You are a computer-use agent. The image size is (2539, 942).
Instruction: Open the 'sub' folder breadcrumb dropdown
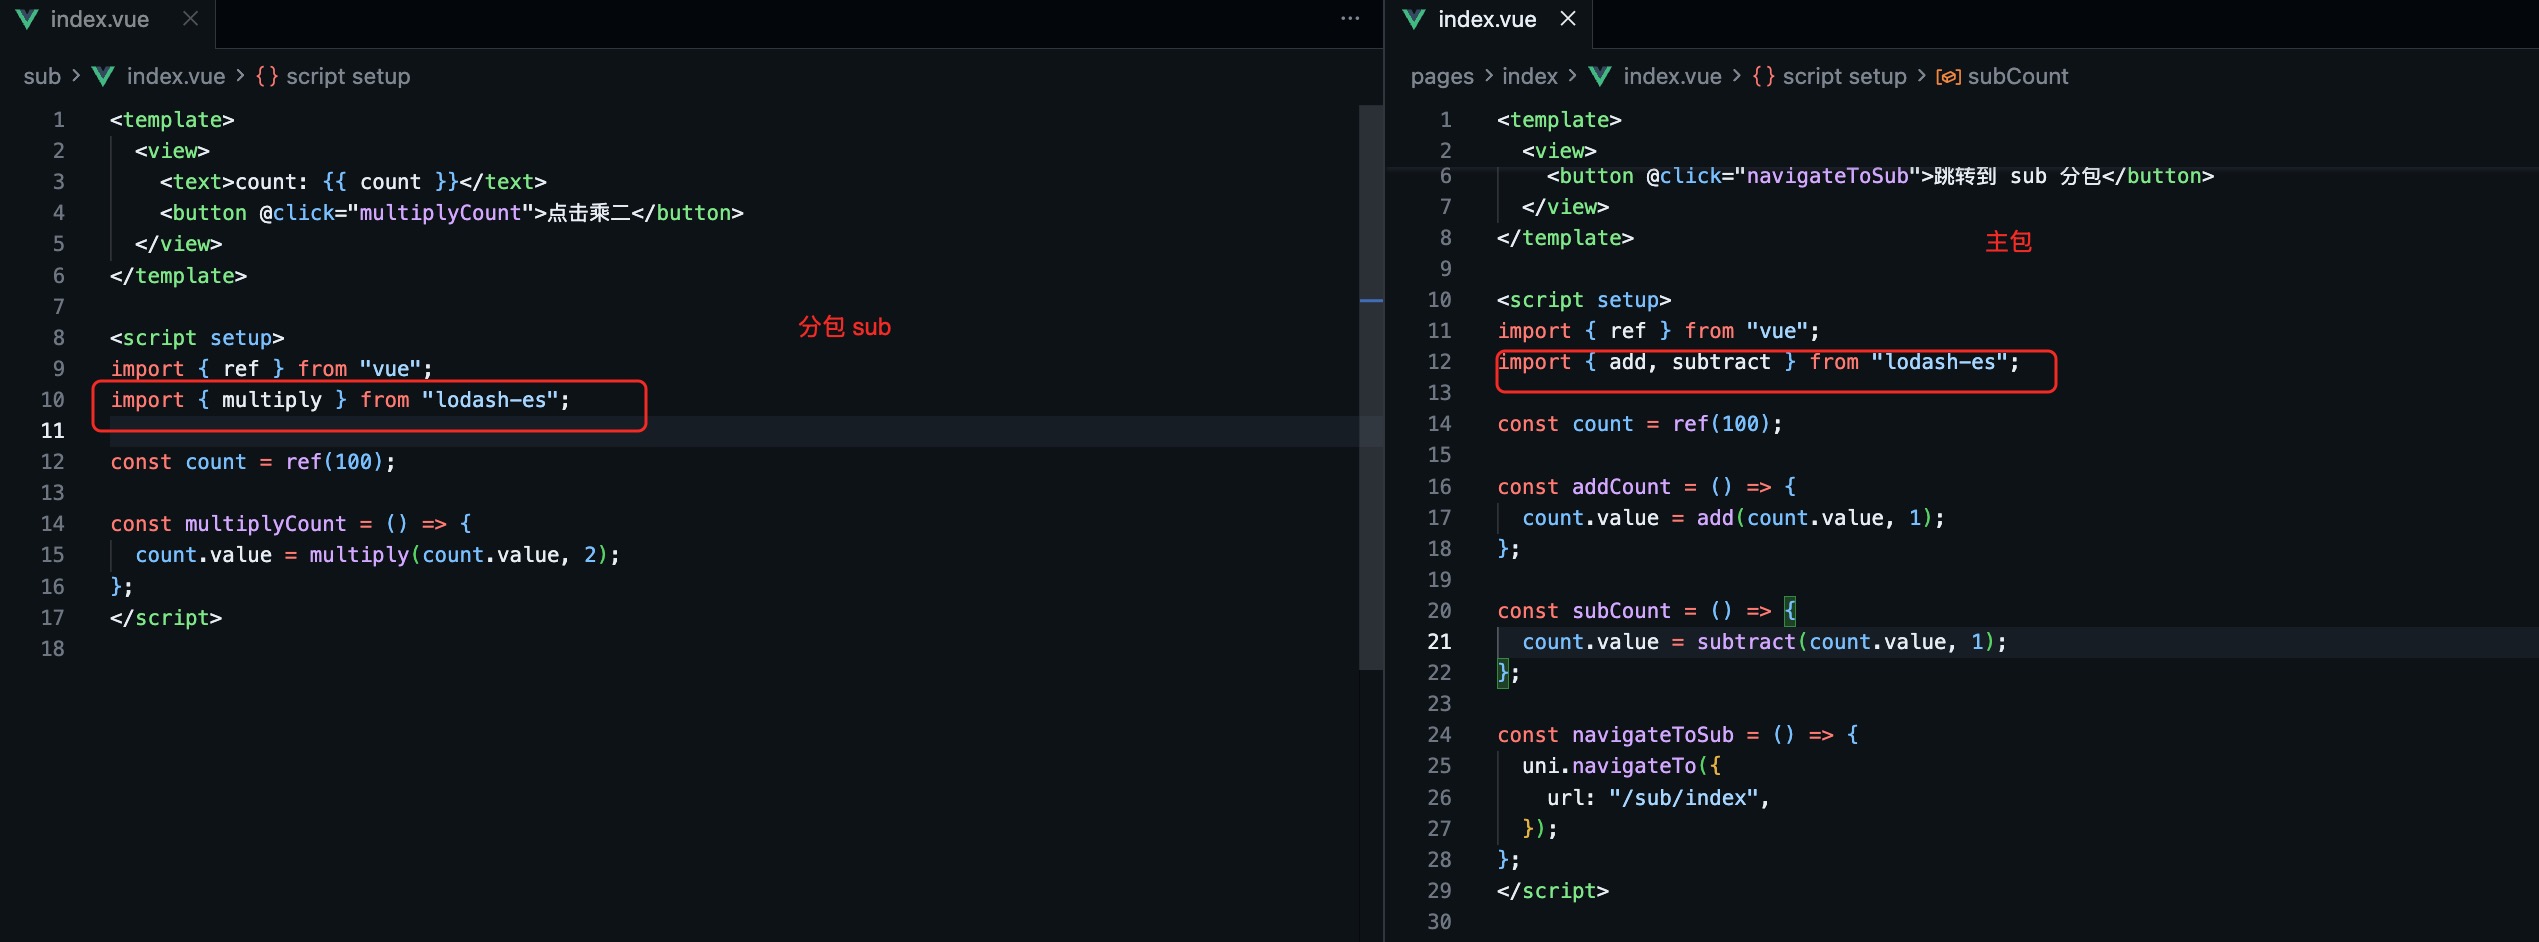42,76
